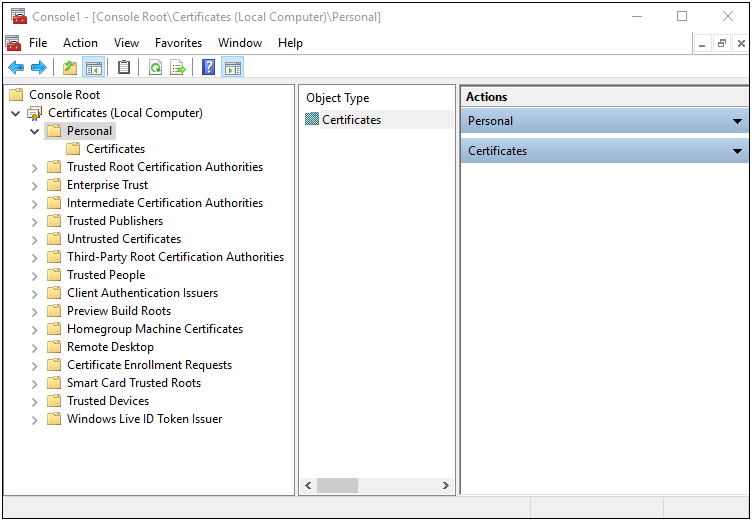Open the Favorites menu

pos(178,43)
